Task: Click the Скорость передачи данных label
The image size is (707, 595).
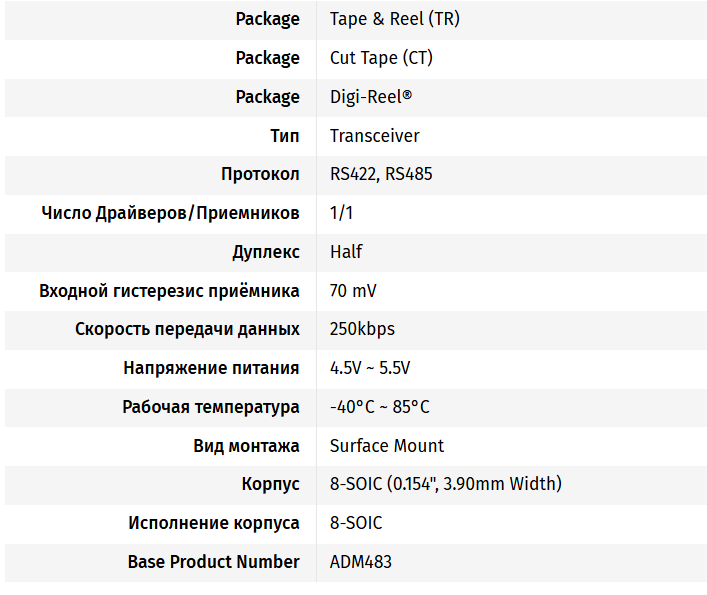Action: [x=187, y=329]
